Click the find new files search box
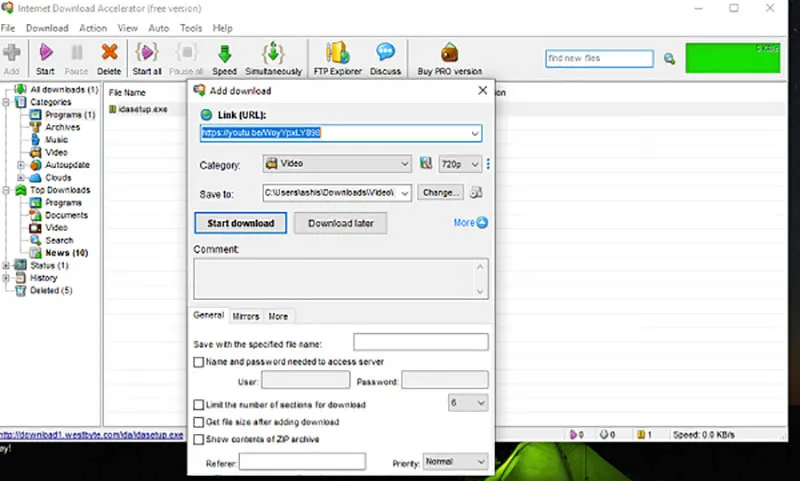Screen dimensions: 800x481 pyautogui.click(x=599, y=59)
